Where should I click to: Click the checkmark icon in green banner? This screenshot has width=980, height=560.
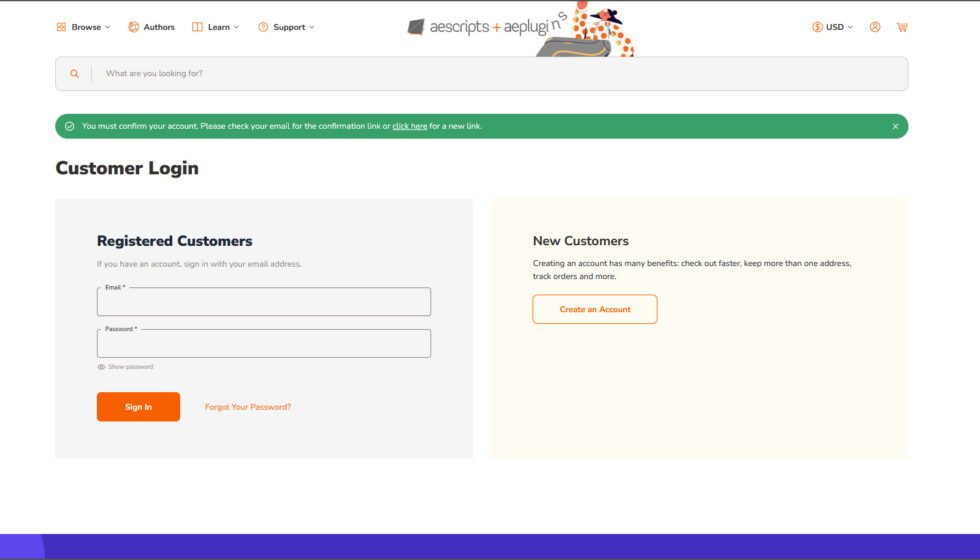coord(69,126)
